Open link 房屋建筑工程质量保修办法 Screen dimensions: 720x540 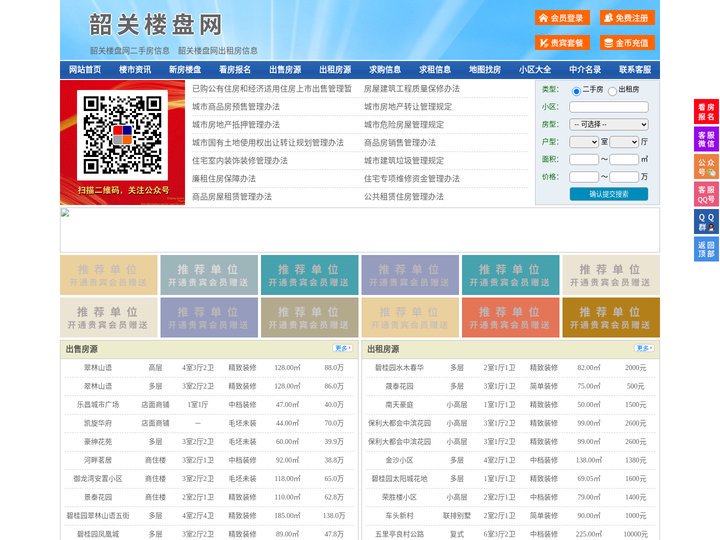412,89
